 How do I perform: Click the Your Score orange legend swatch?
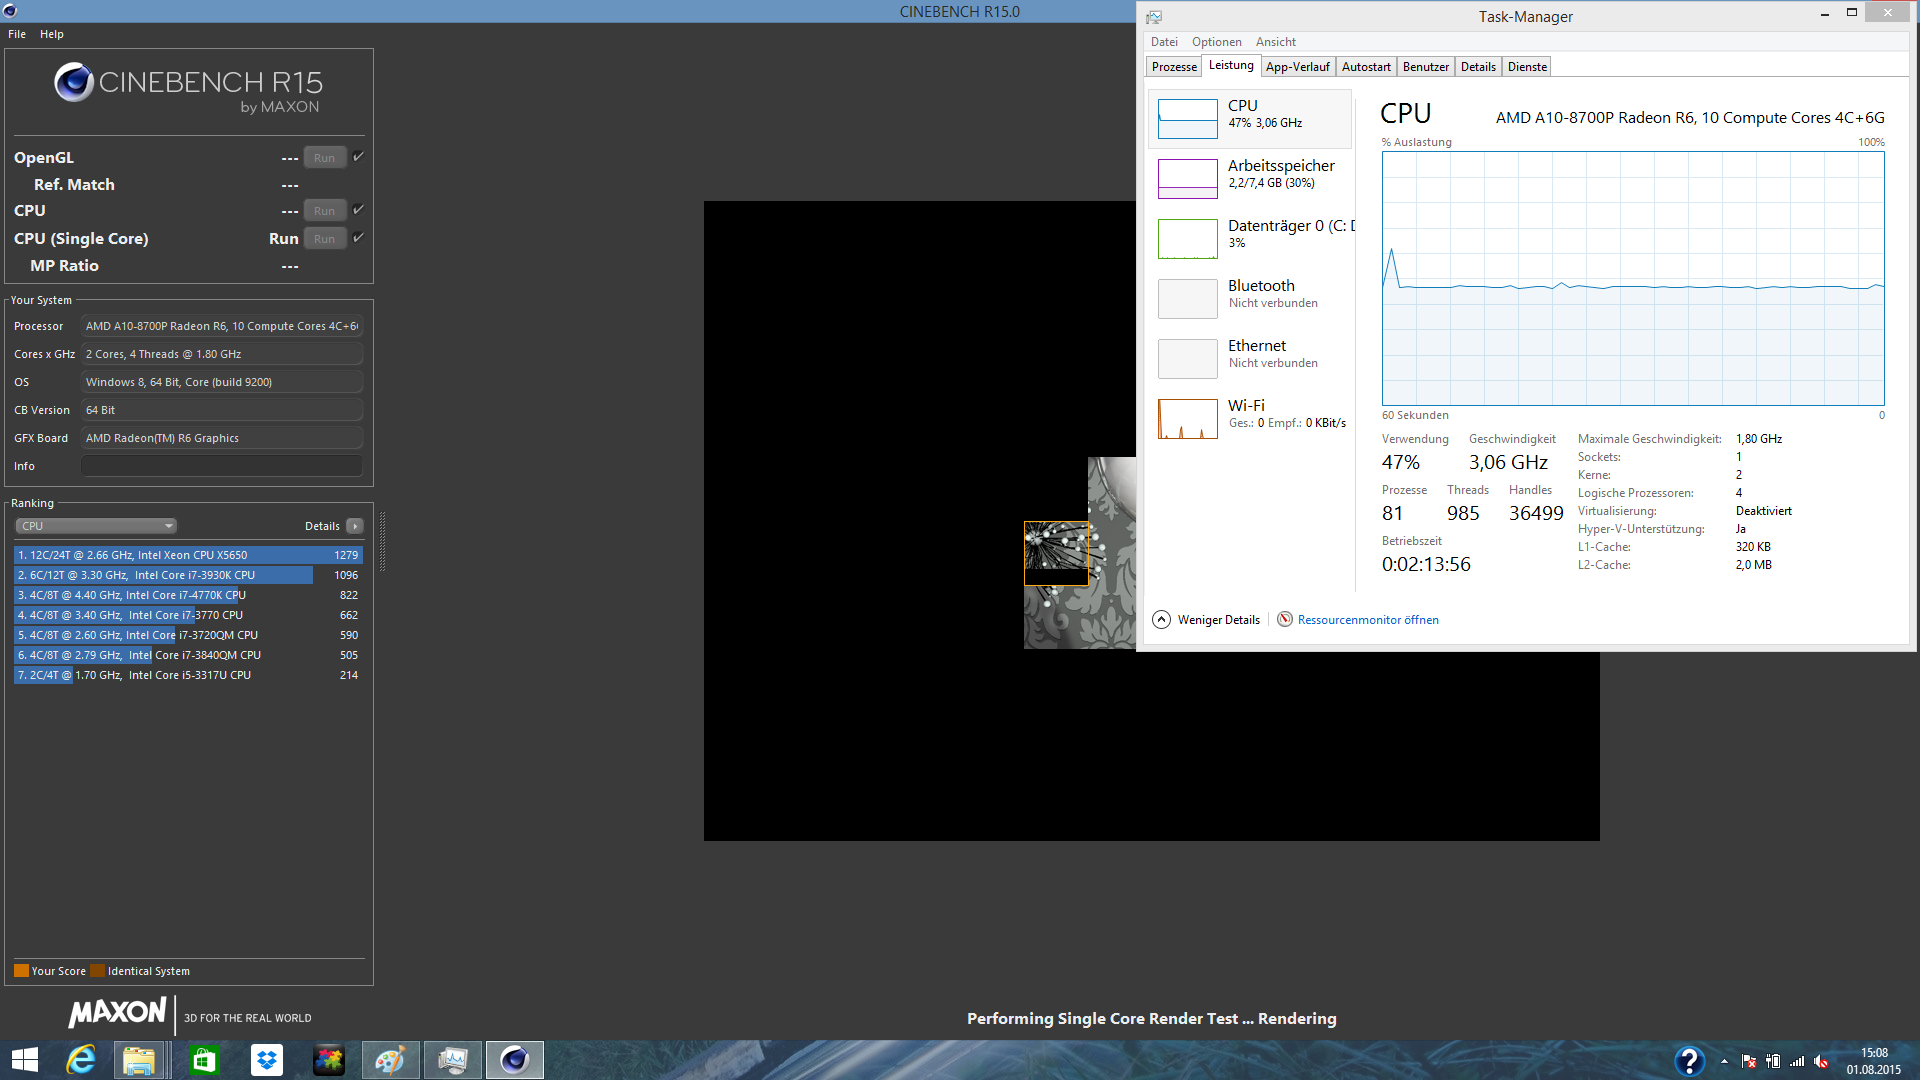[x=21, y=971]
